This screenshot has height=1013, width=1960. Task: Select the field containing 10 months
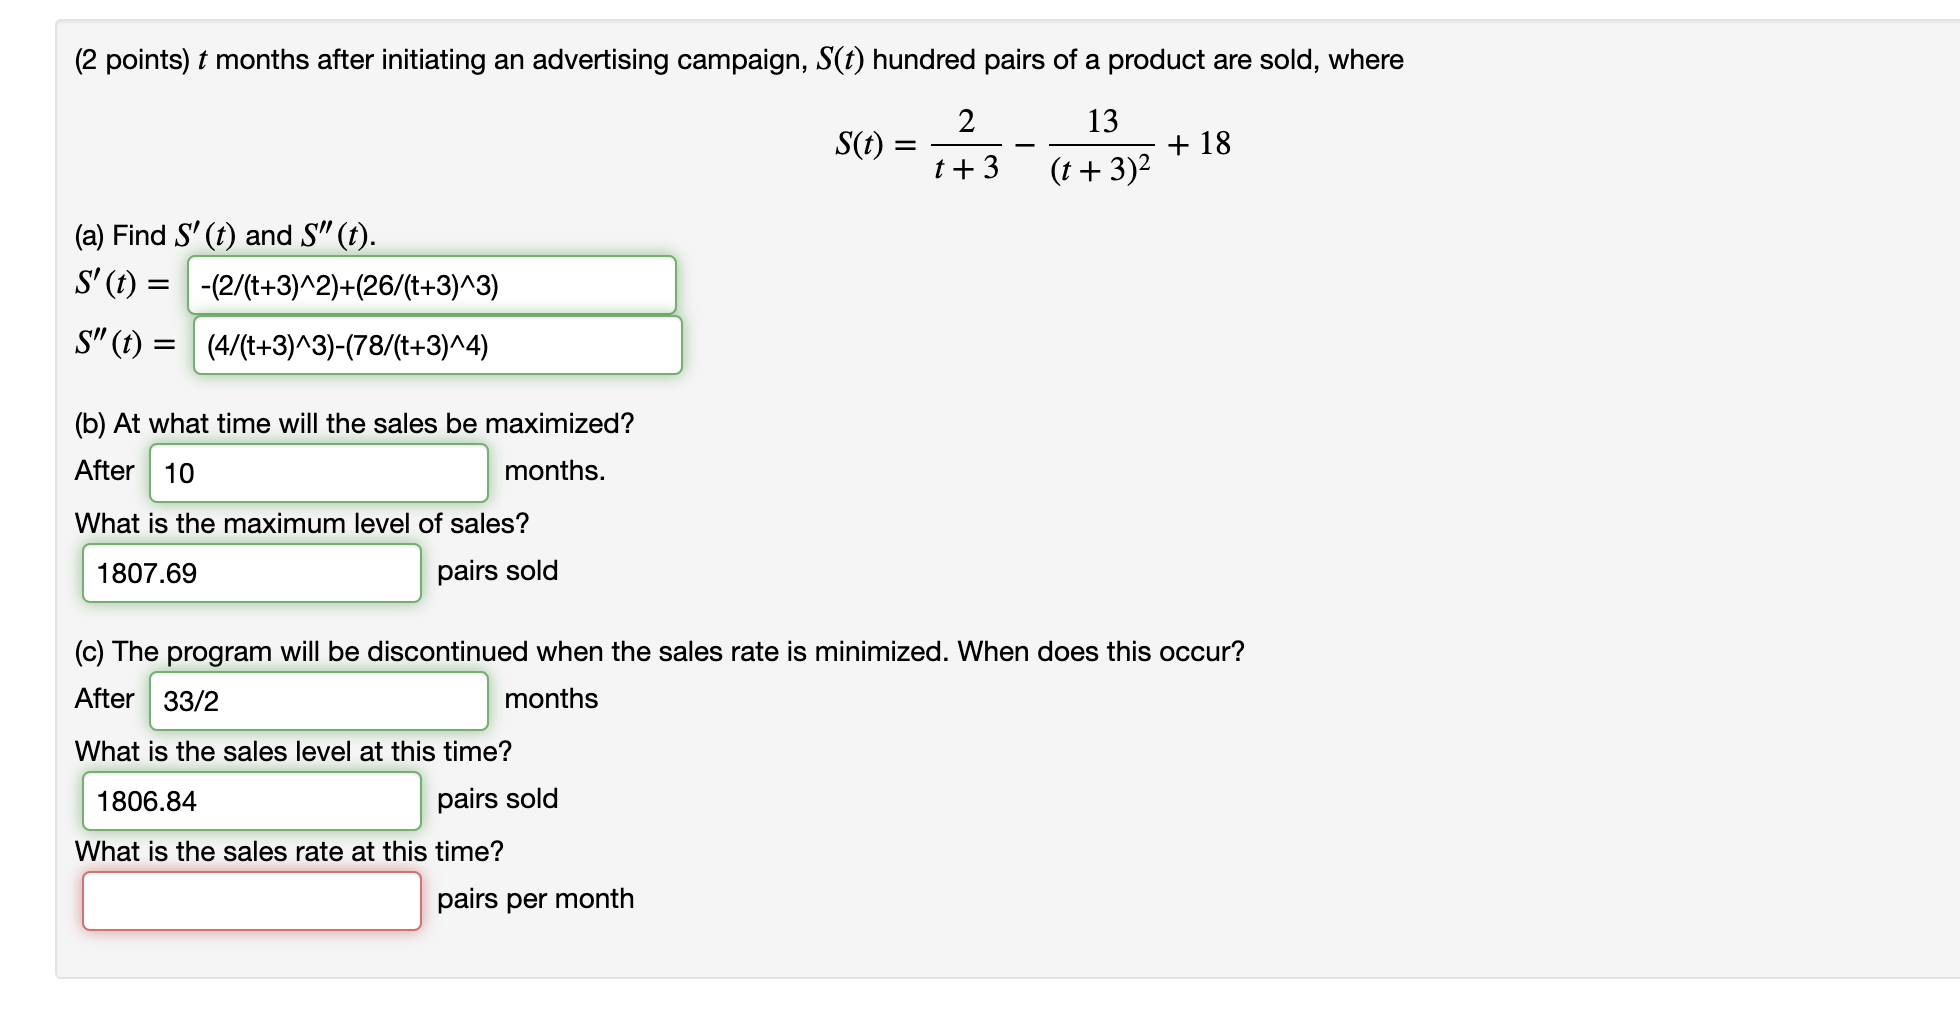click(x=318, y=471)
